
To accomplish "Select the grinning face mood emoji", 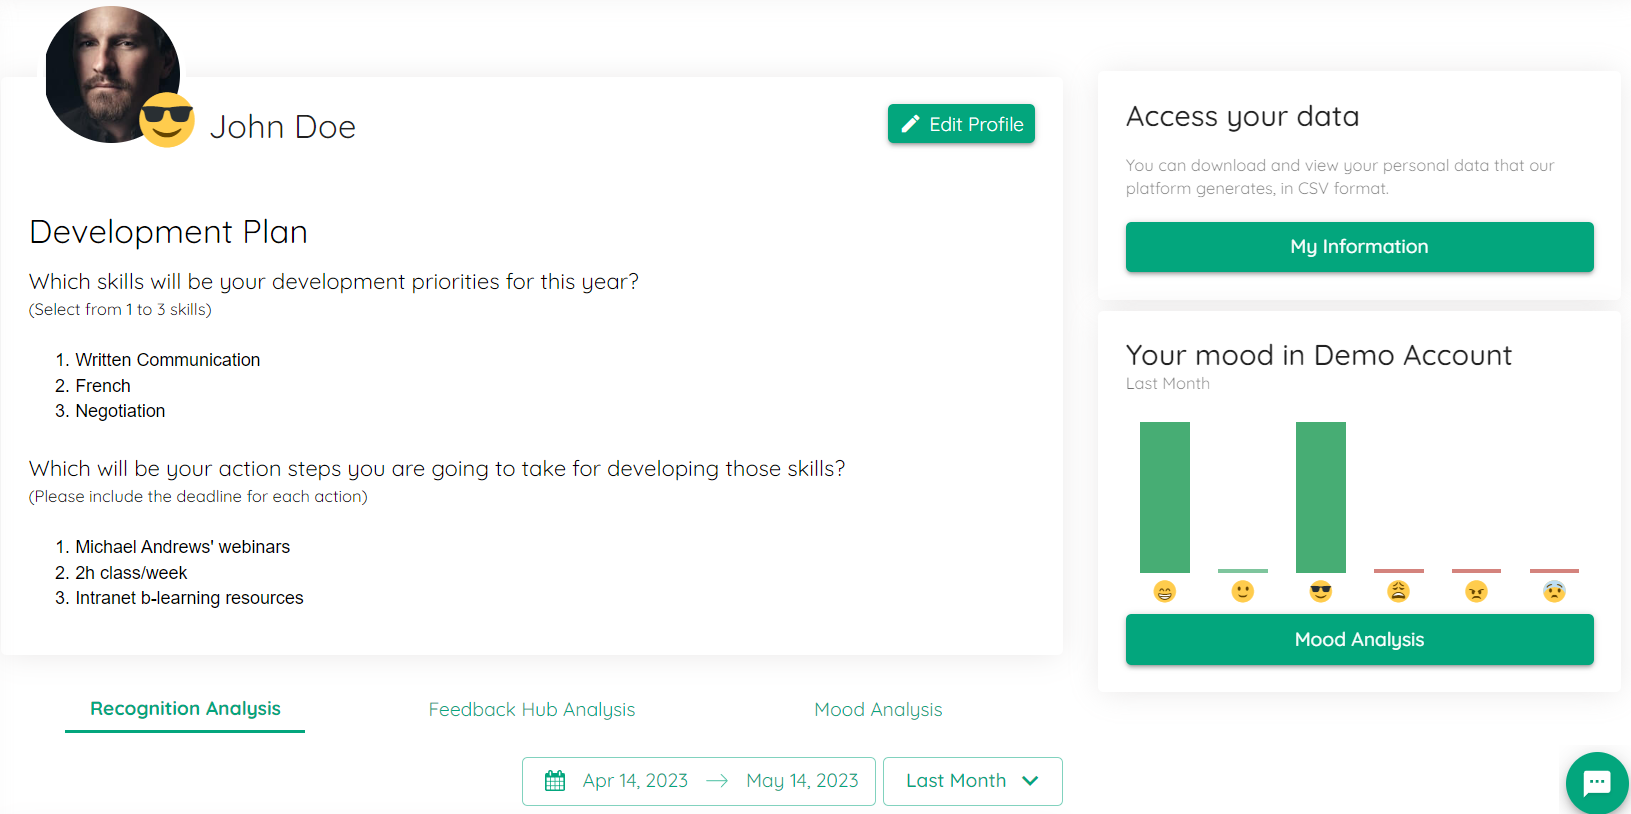I will coord(1165,592).
